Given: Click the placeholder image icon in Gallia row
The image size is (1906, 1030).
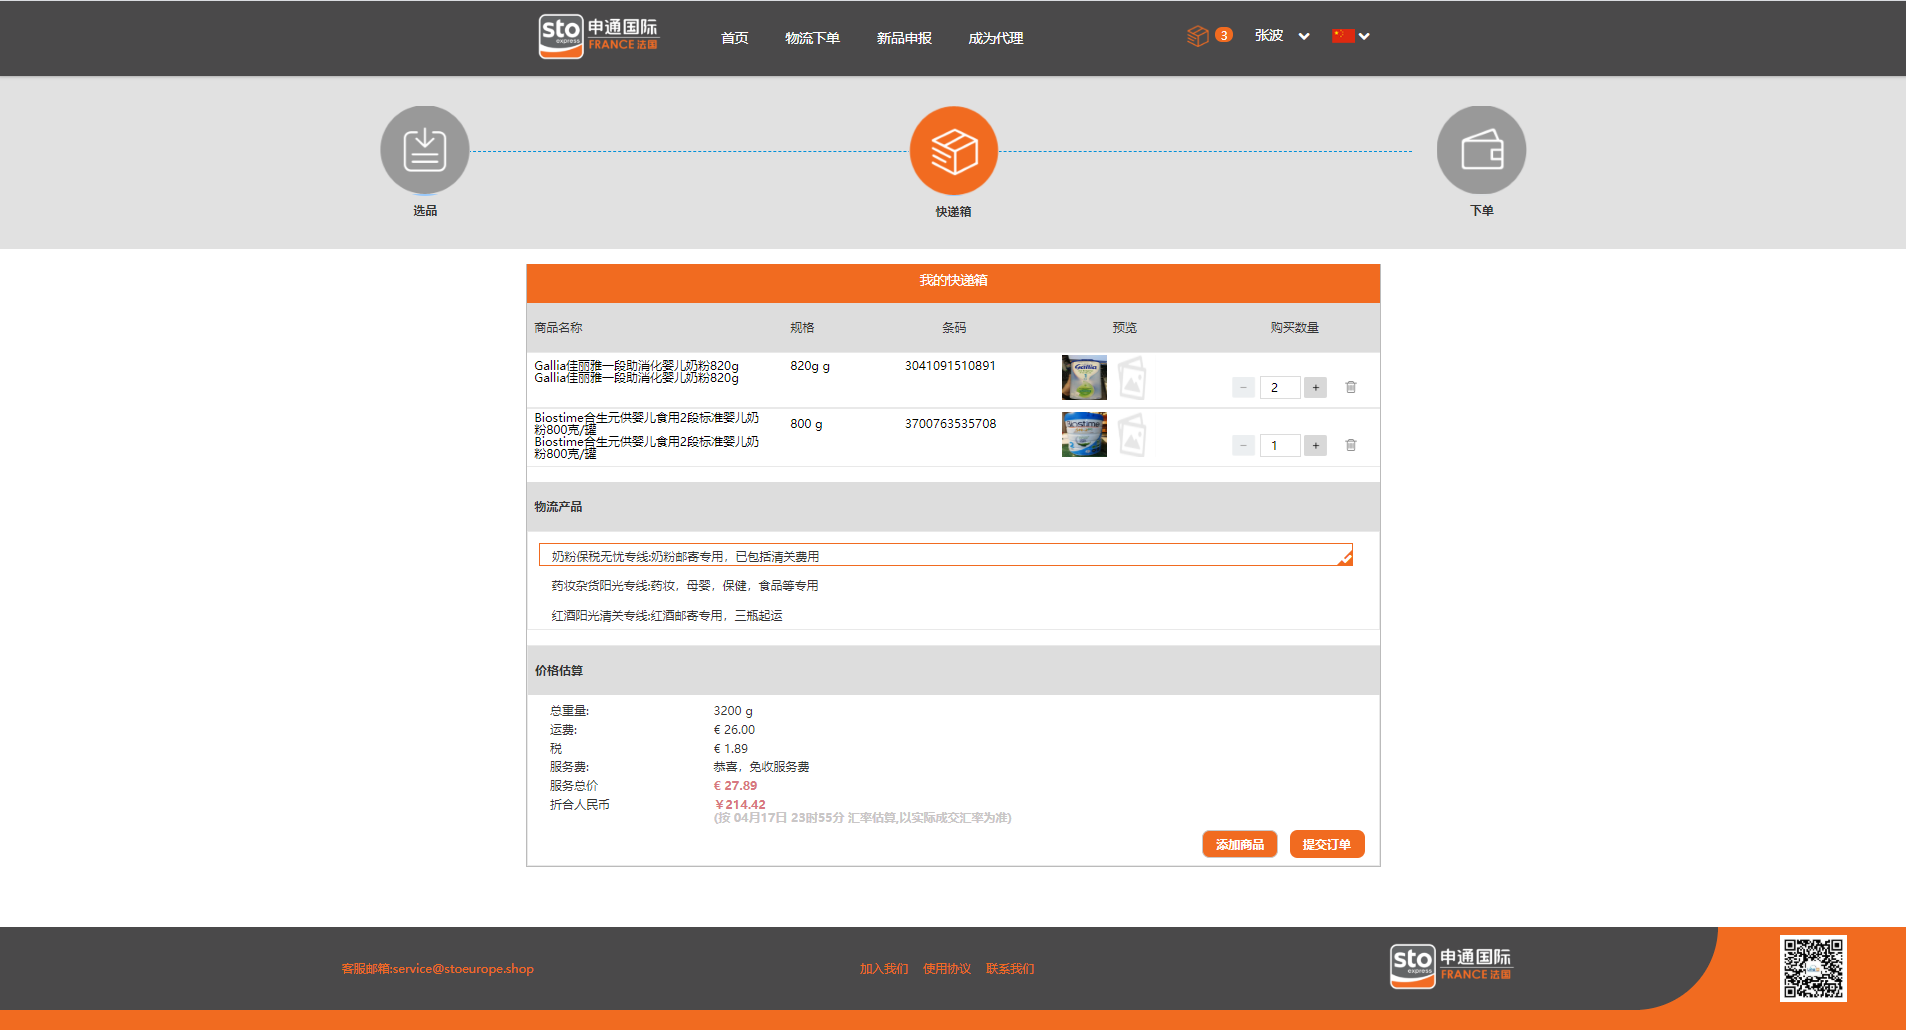Looking at the screenshot, I should pos(1132,378).
